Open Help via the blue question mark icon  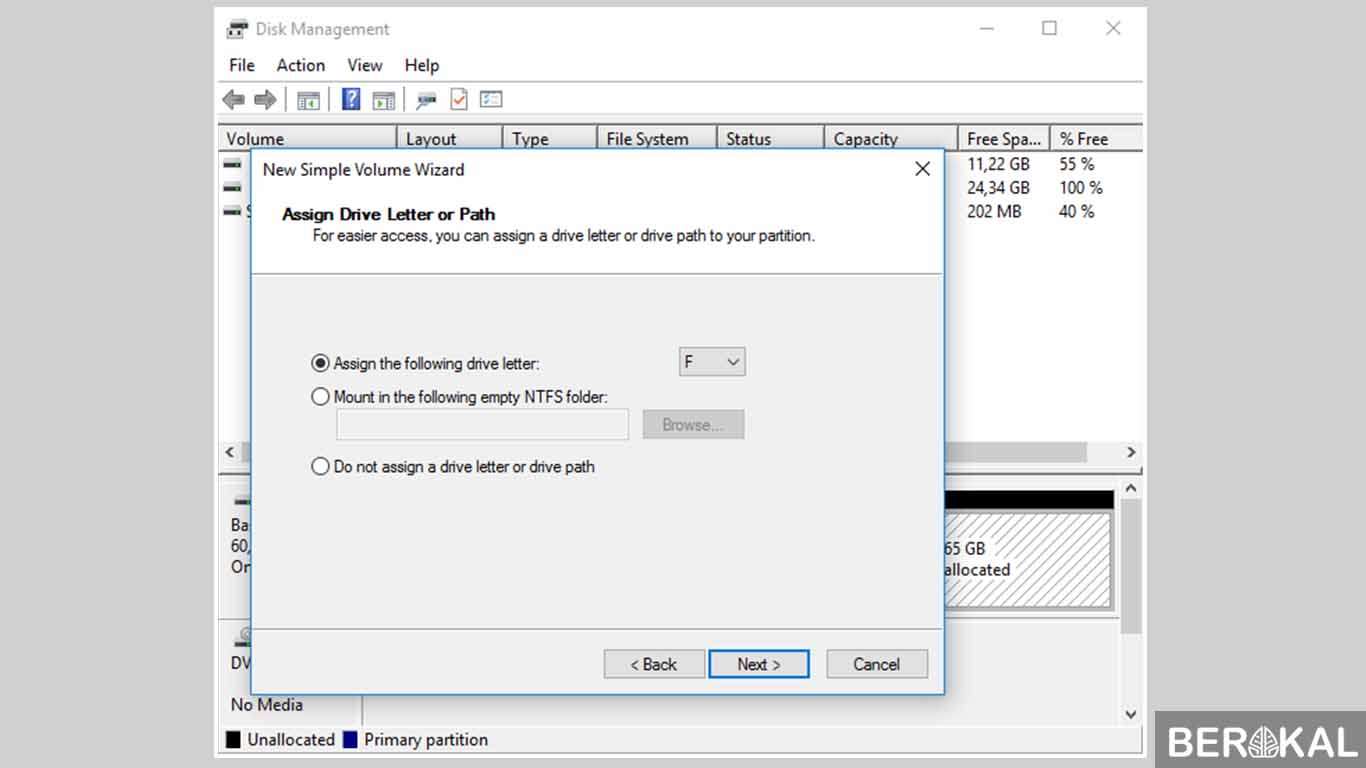(351, 99)
